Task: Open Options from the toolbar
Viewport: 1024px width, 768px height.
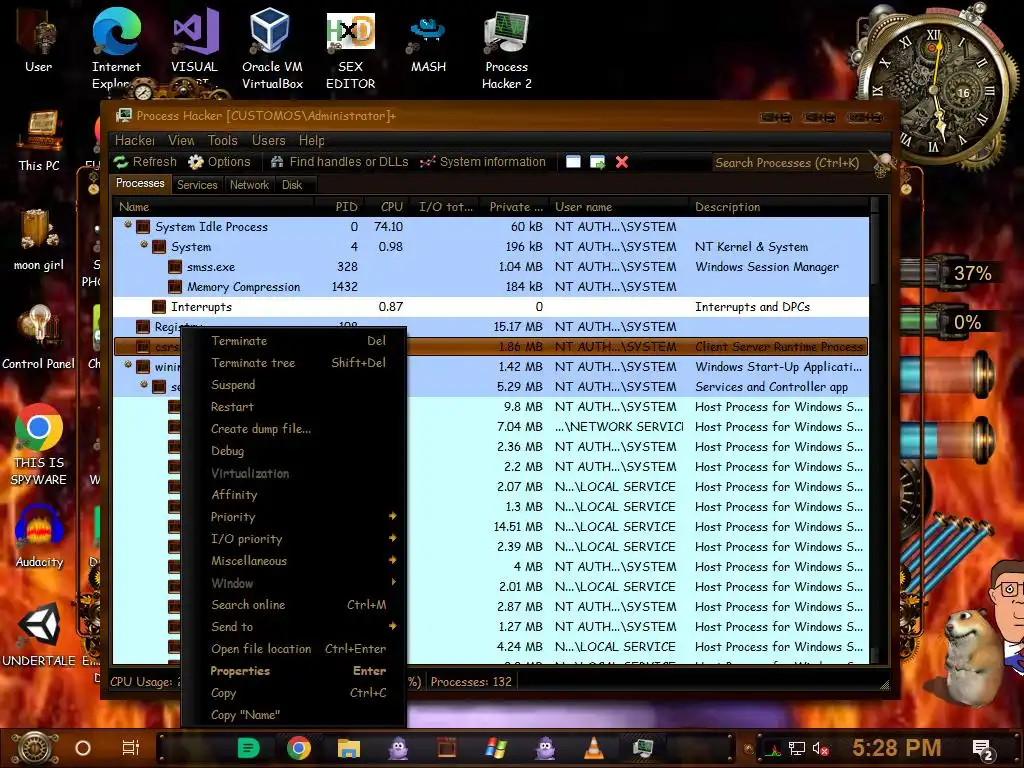Action: [x=219, y=162]
